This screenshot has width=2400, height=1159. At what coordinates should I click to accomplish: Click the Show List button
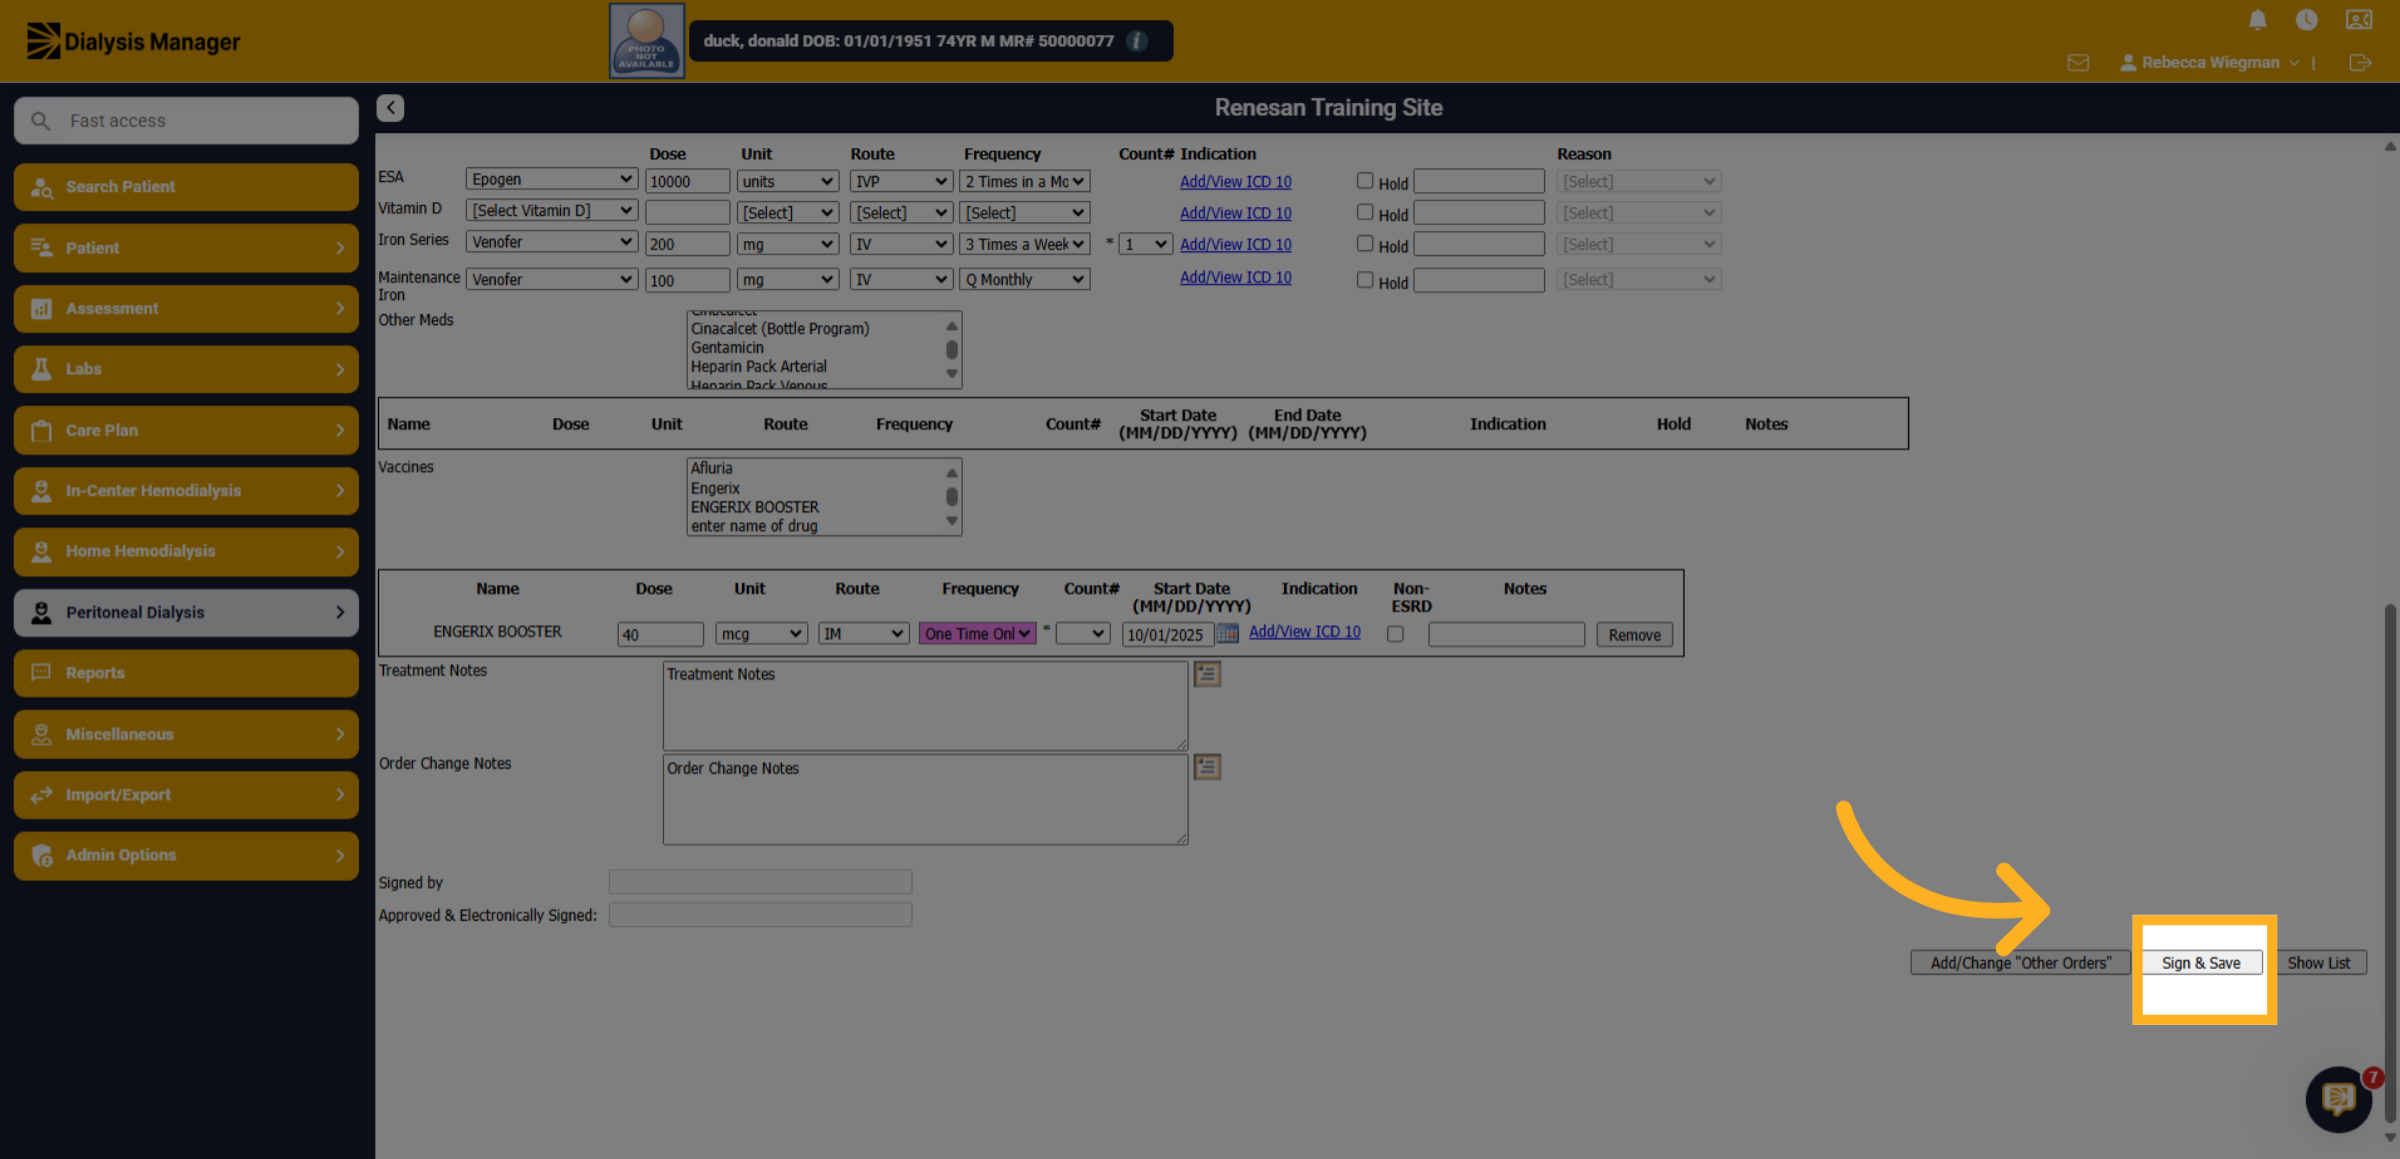coord(2318,963)
